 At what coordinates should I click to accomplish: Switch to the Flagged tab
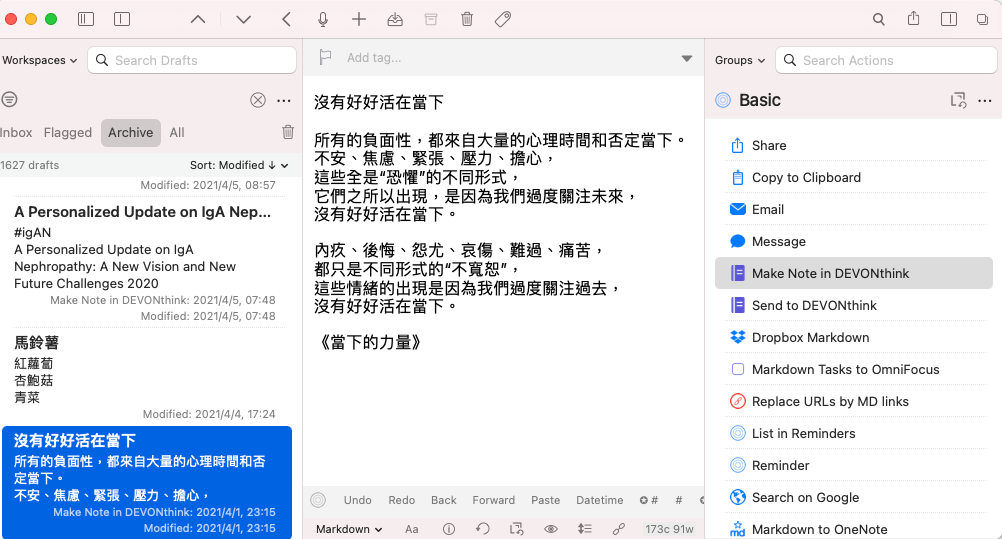[68, 132]
